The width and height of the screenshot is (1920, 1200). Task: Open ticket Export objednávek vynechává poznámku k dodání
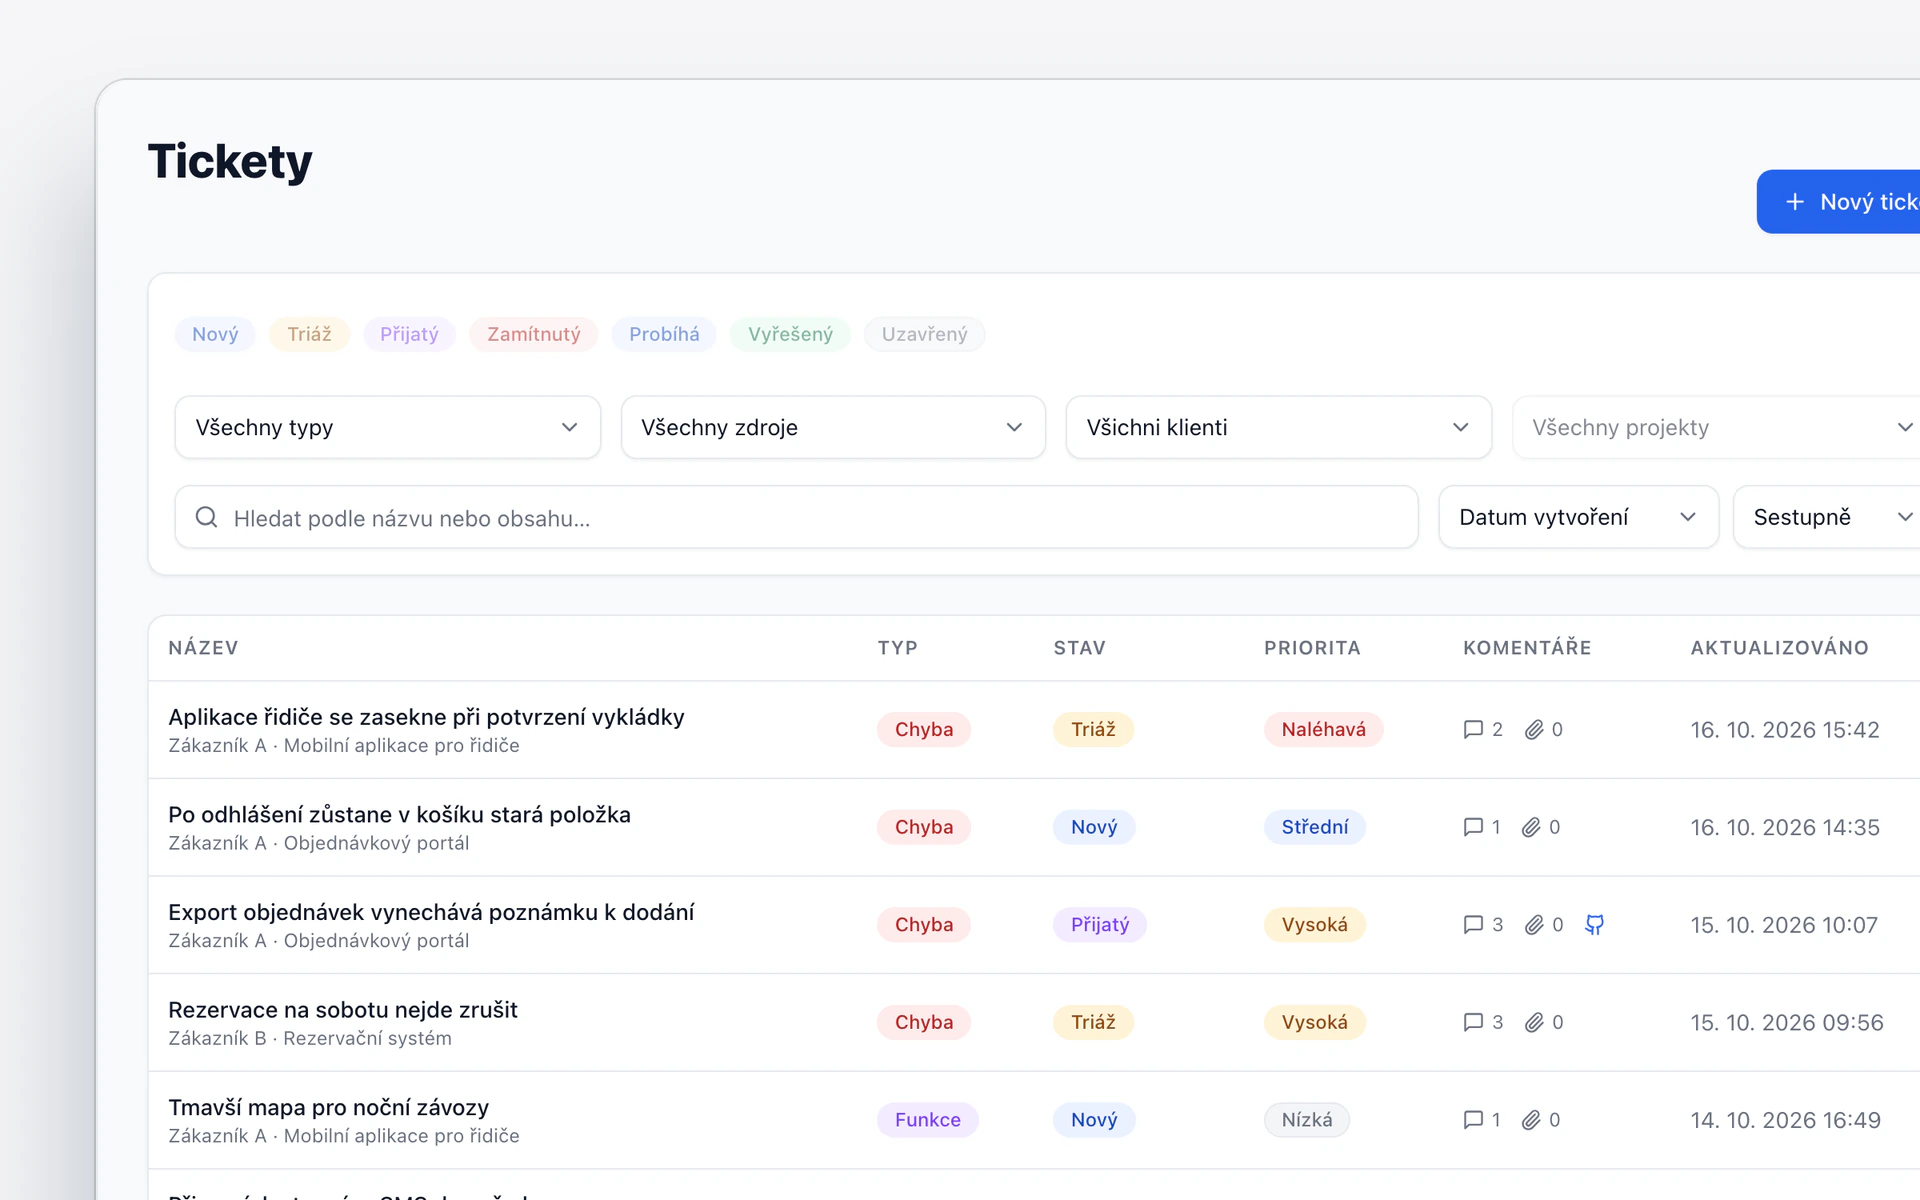[431, 912]
